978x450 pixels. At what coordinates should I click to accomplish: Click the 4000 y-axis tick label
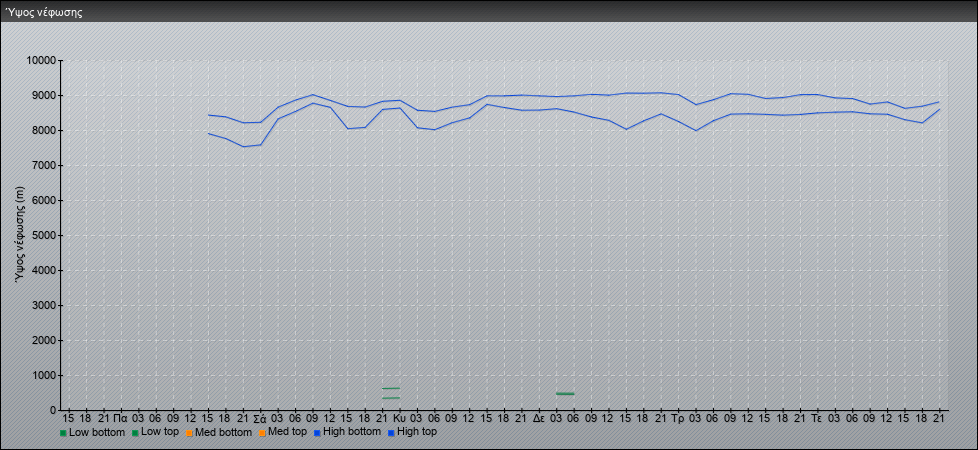pyautogui.click(x=44, y=270)
